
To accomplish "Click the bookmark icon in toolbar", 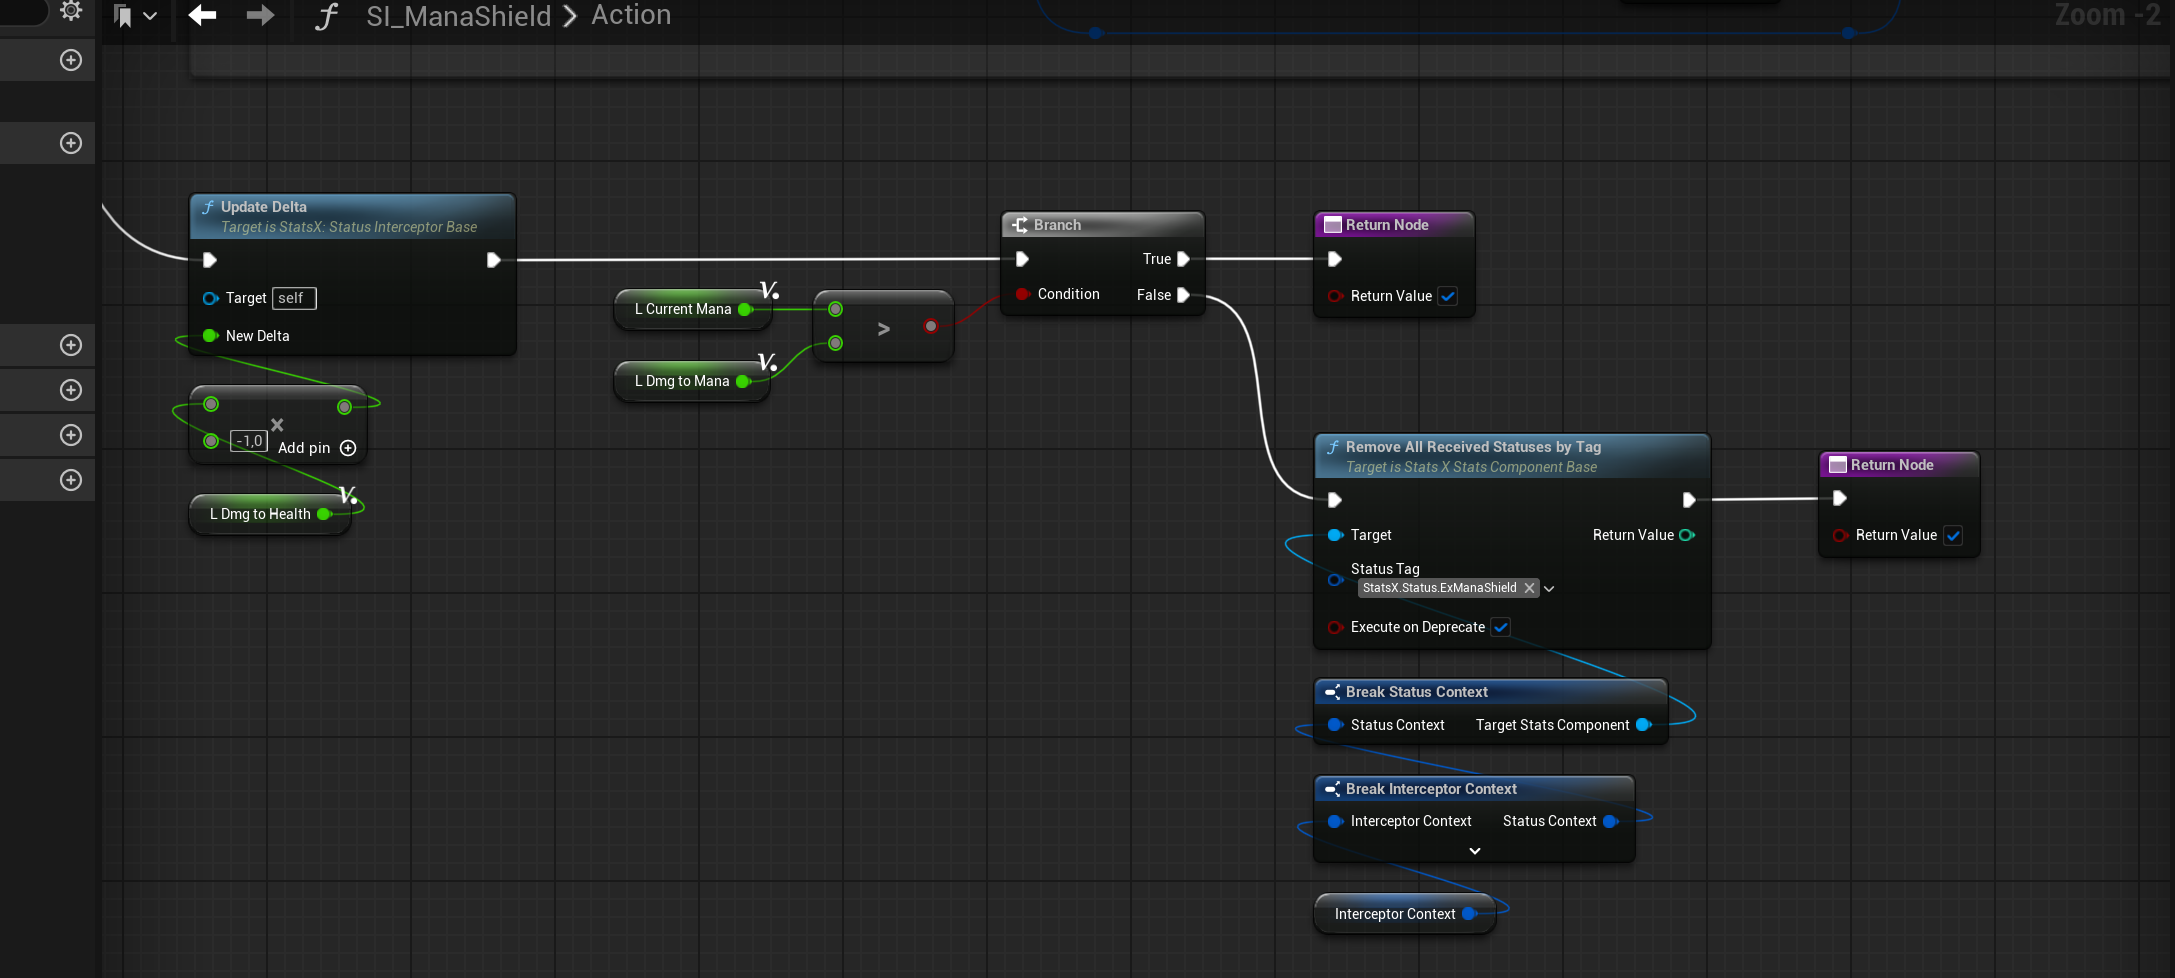I will click(123, 16).
